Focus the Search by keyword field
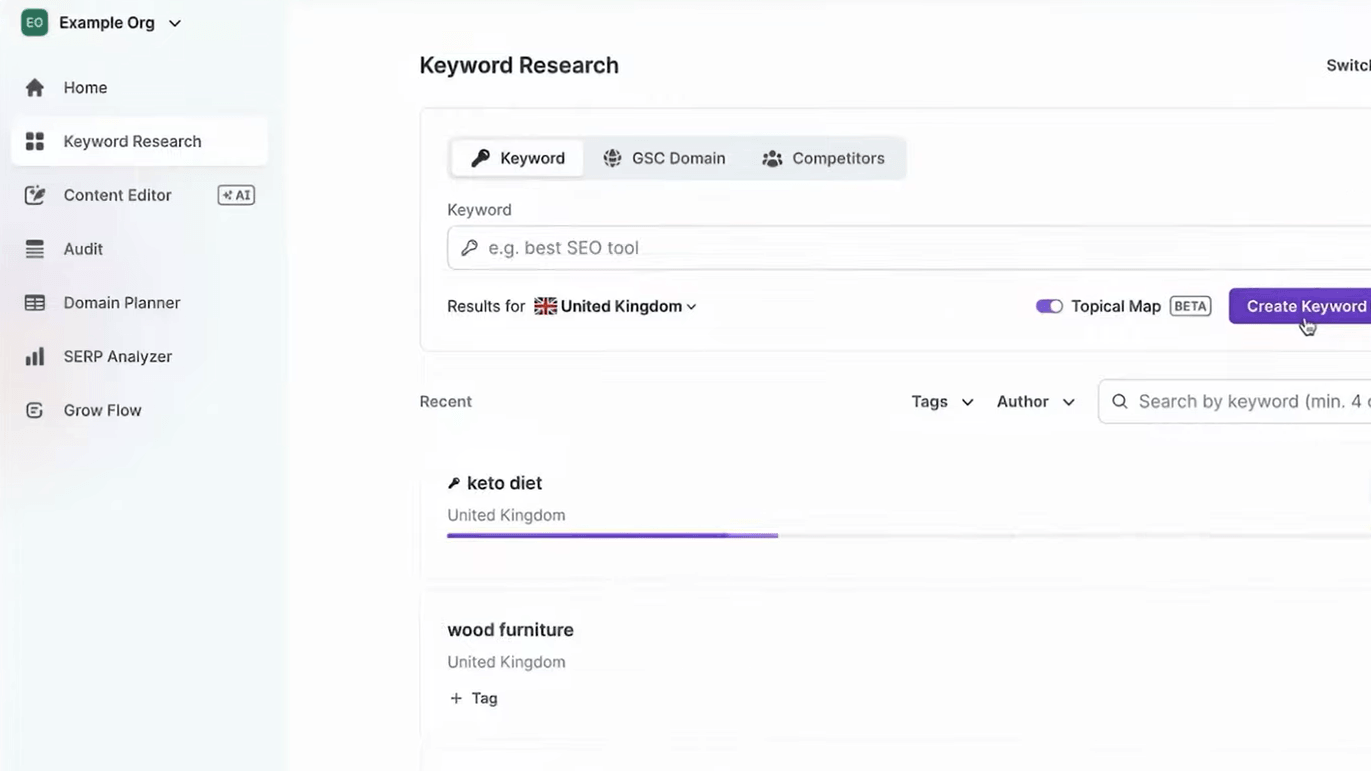Image resolution: width=1371 pixels, height=771 pixels. 1234,401
